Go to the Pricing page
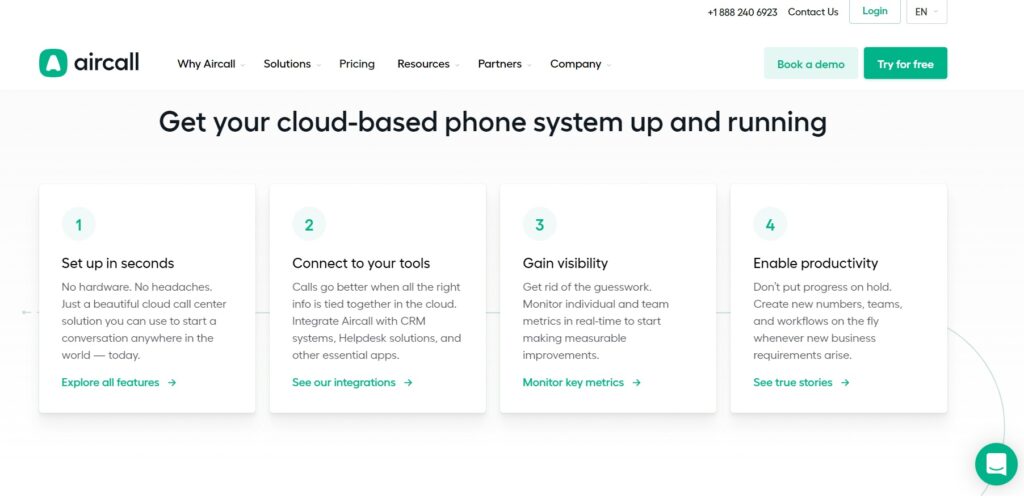 [357, 64]
